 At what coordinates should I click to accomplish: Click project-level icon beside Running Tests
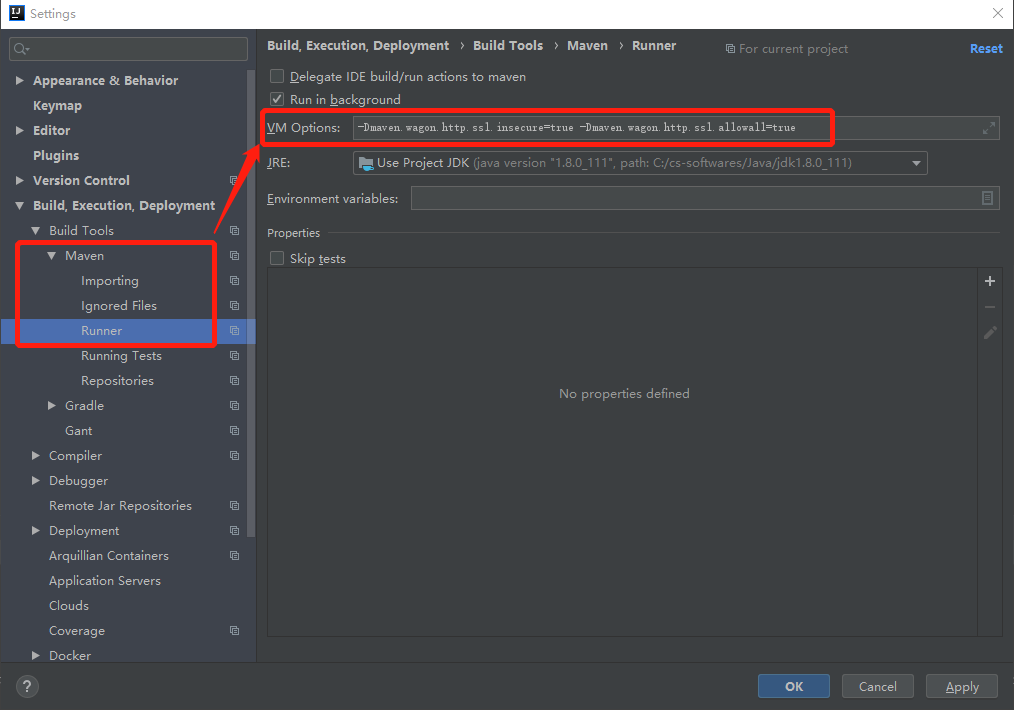pyautogui.click(x=234, y=356)
